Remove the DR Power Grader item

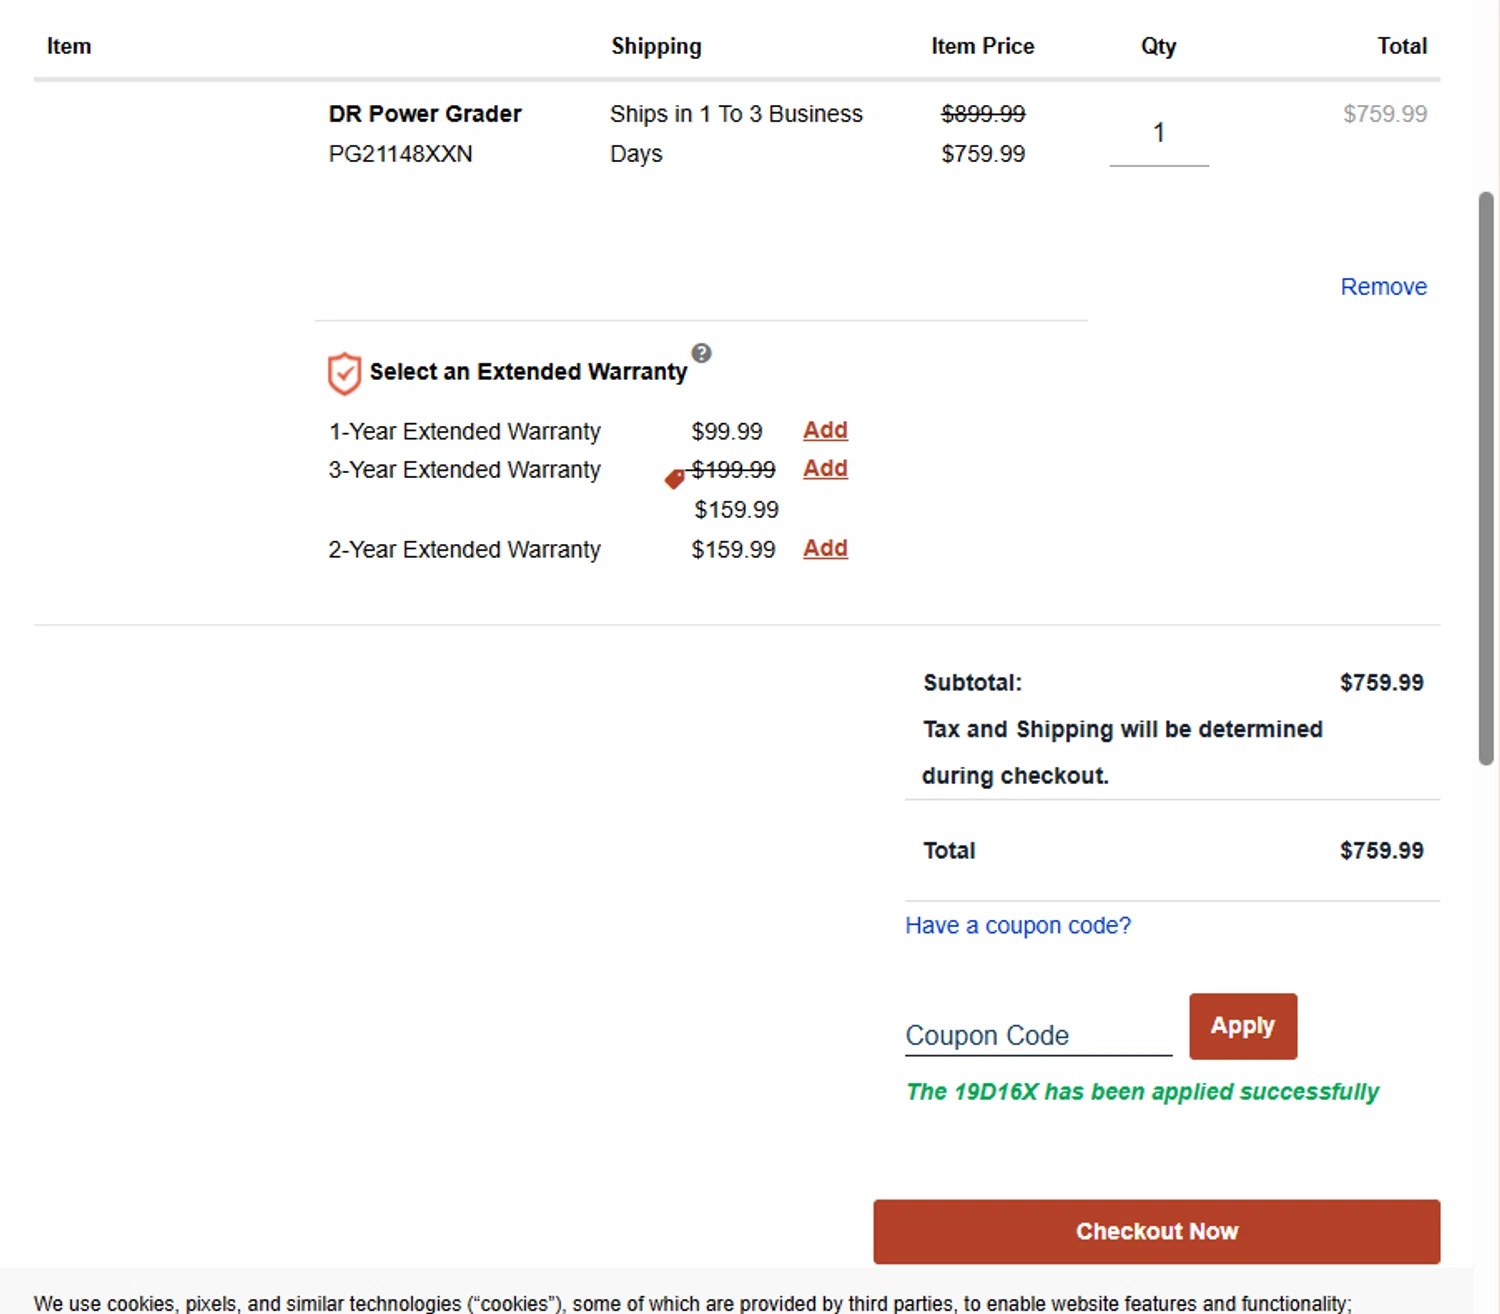tap(1383, 287)
